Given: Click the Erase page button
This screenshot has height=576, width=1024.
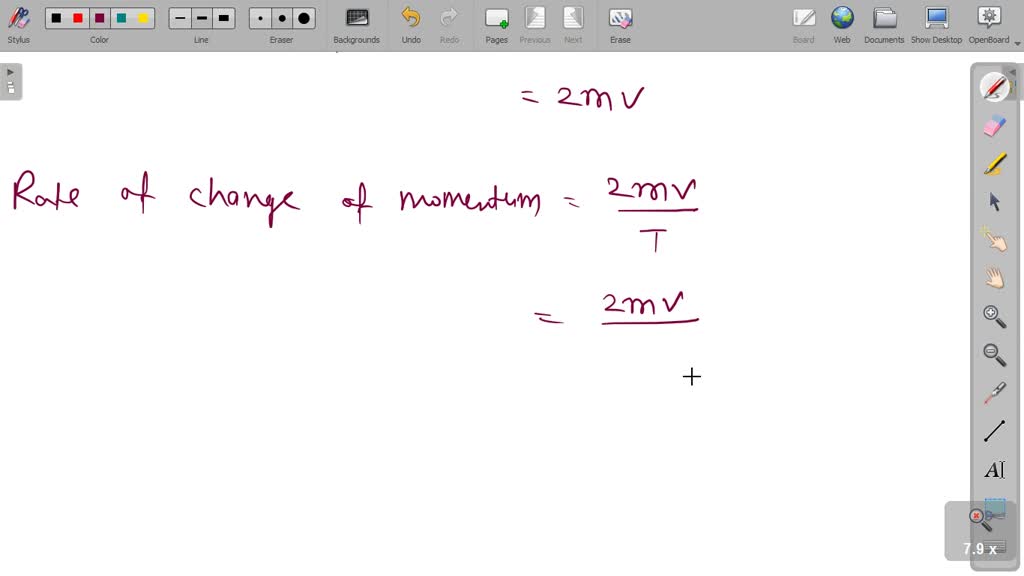Looking at the screenshot, I should pos(620,25).
